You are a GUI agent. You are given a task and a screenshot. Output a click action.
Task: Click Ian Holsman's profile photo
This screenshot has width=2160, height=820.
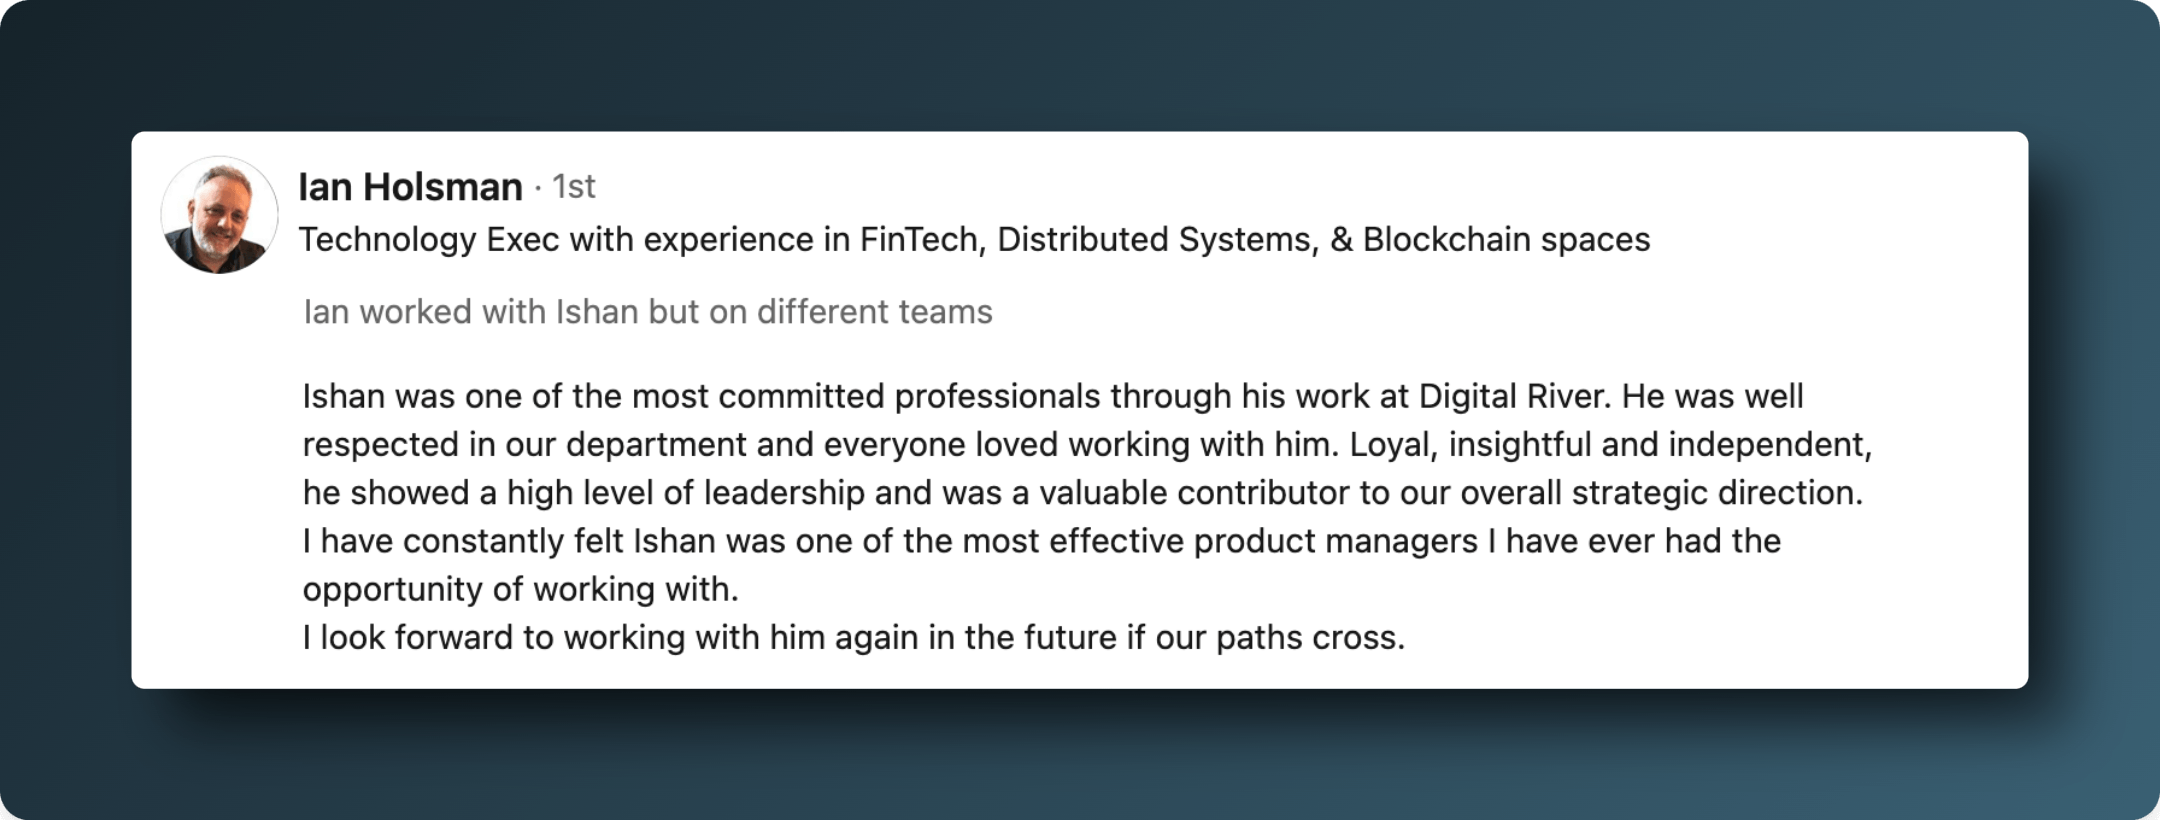pyautogui.click(x=219, y=215)
